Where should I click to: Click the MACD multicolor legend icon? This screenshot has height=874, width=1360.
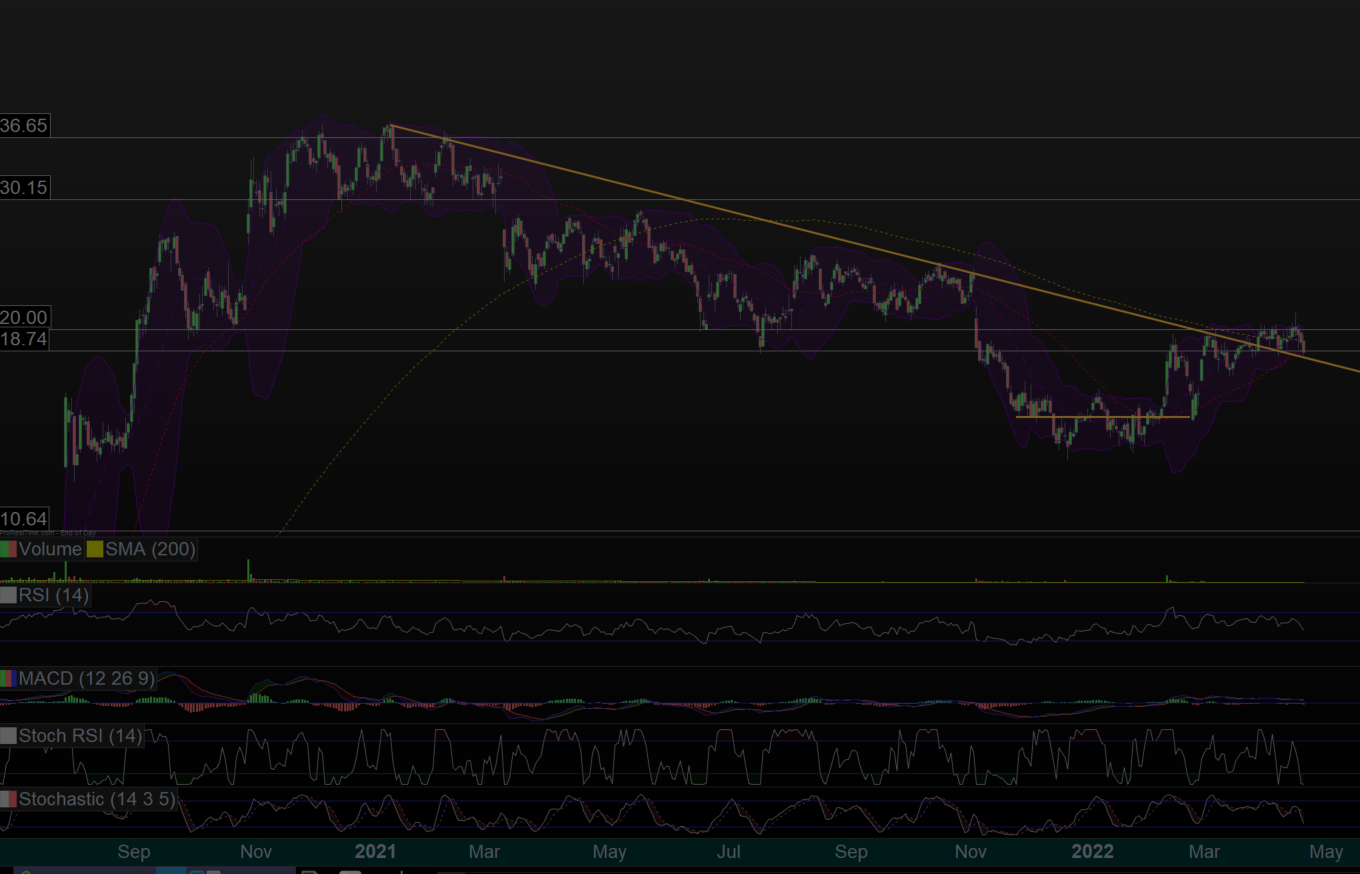(x=9, y=679)
